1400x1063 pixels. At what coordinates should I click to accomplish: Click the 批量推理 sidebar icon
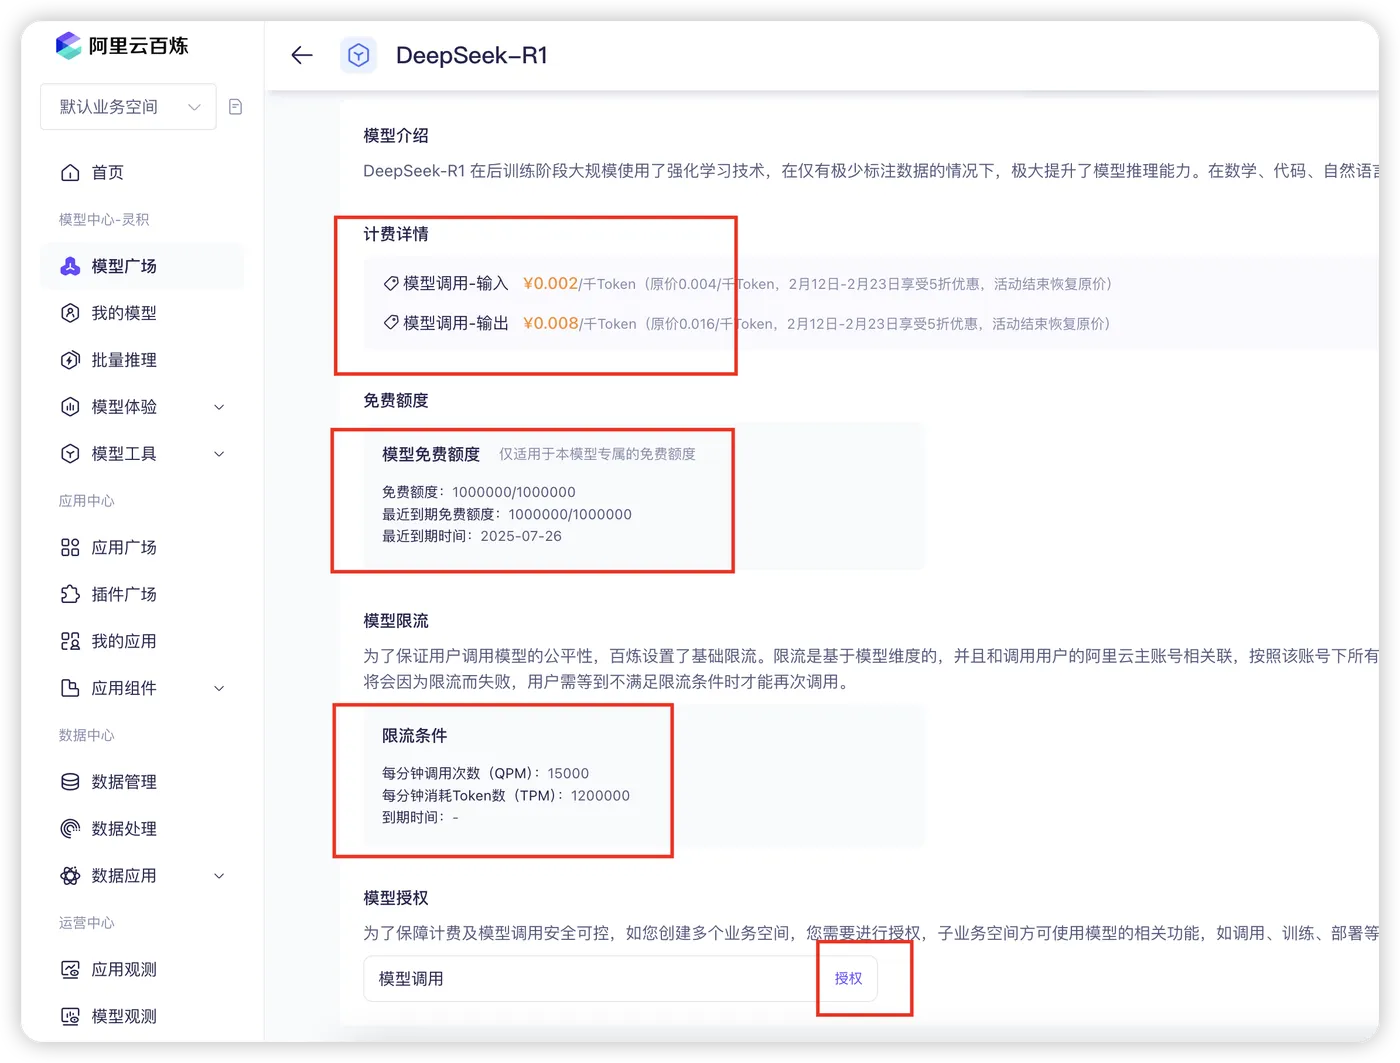coord(70,360)
